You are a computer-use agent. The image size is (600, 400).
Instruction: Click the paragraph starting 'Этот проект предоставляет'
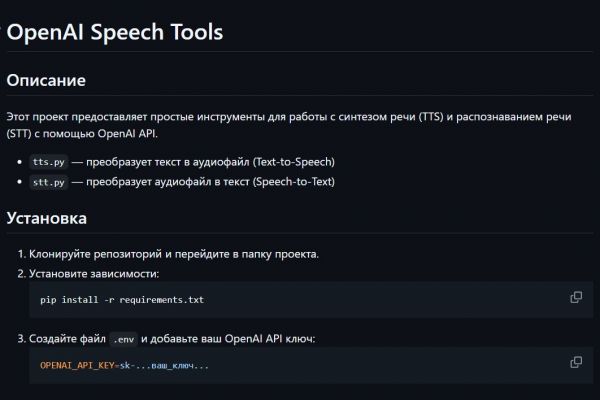coord(289,125)
